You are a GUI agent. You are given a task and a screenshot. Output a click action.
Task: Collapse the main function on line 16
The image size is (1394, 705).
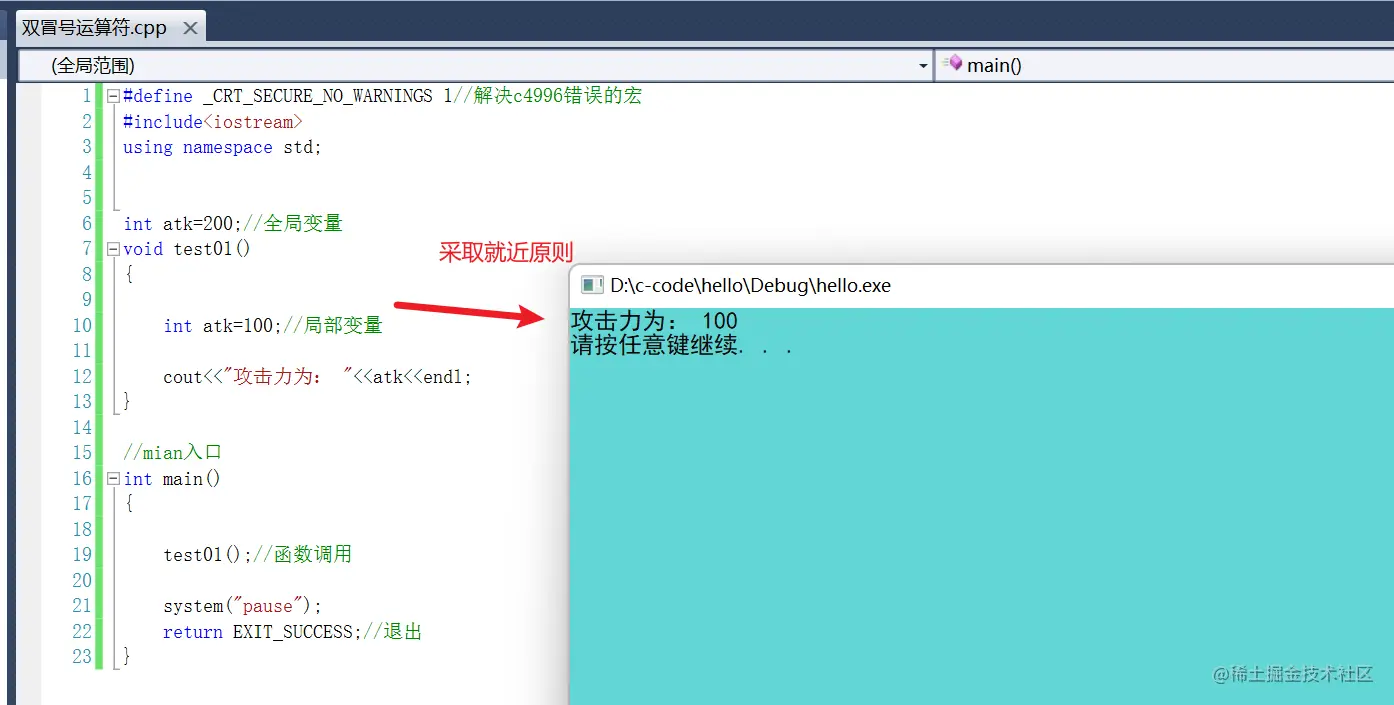tap(113, 479)
